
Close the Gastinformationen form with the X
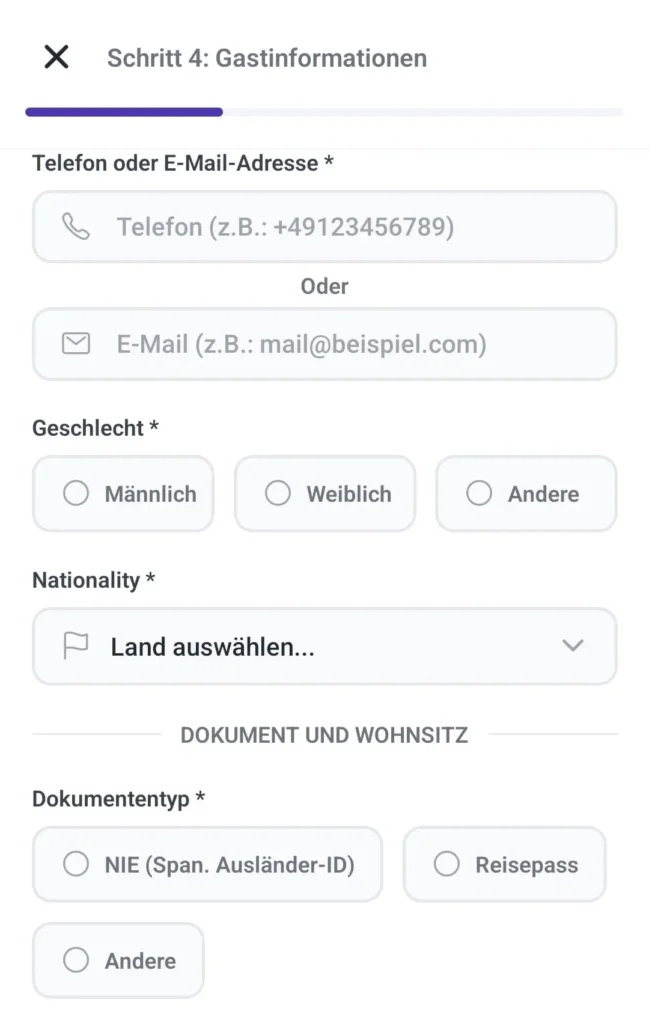[x=56, y=57]
